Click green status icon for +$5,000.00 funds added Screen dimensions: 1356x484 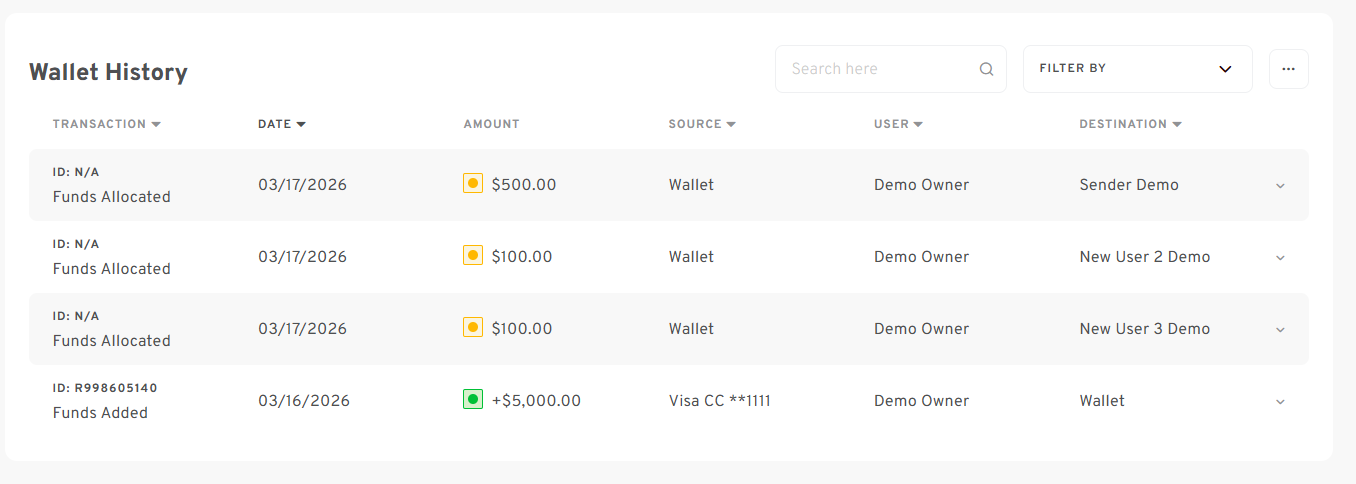tap(473, 400)
